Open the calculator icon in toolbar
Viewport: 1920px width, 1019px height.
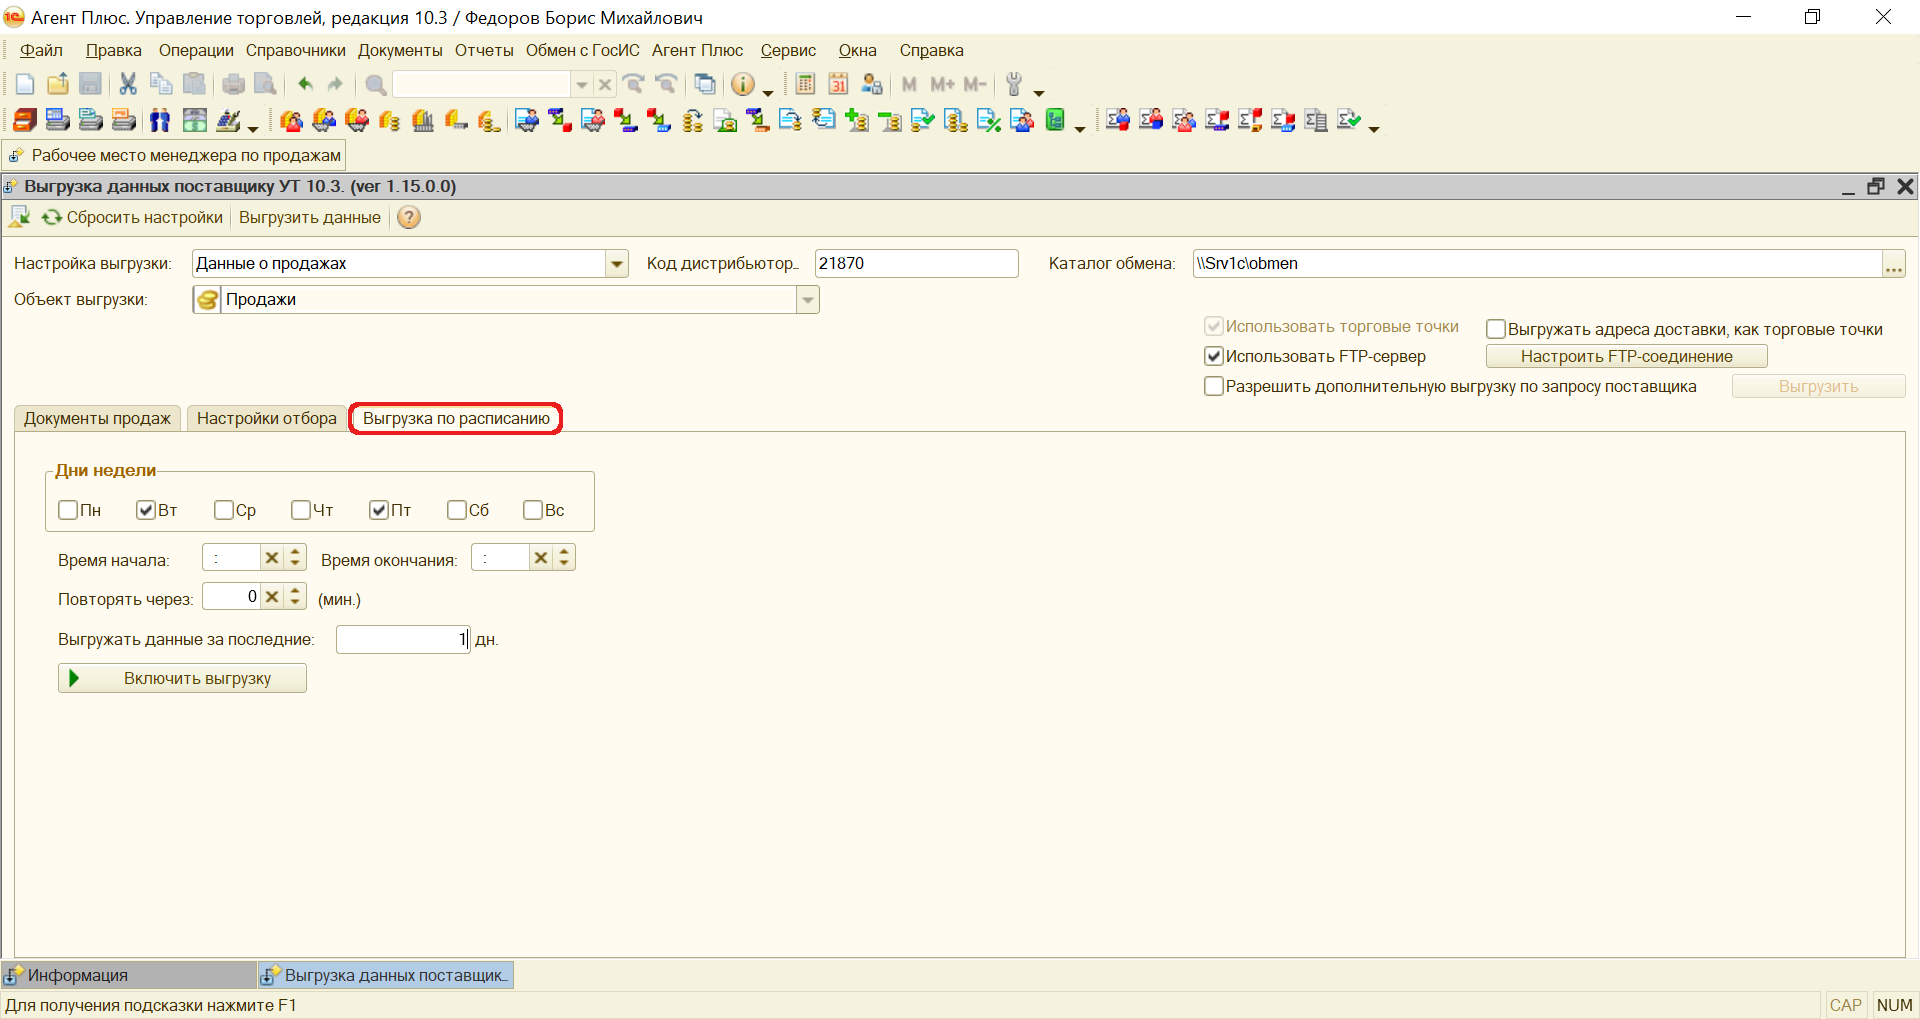click(x=805, y=85)
